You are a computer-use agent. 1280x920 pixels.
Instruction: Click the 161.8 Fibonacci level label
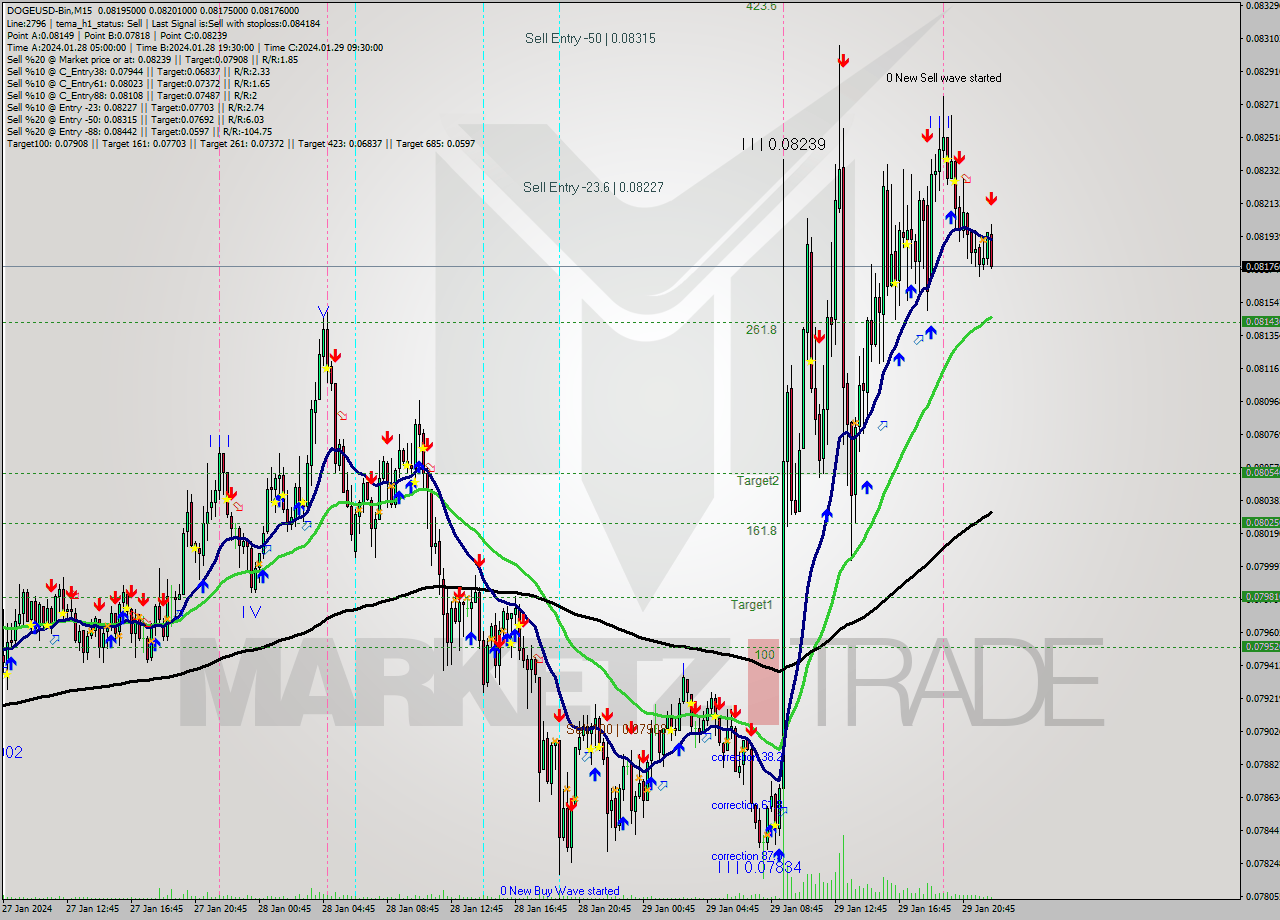click(761, 530)
